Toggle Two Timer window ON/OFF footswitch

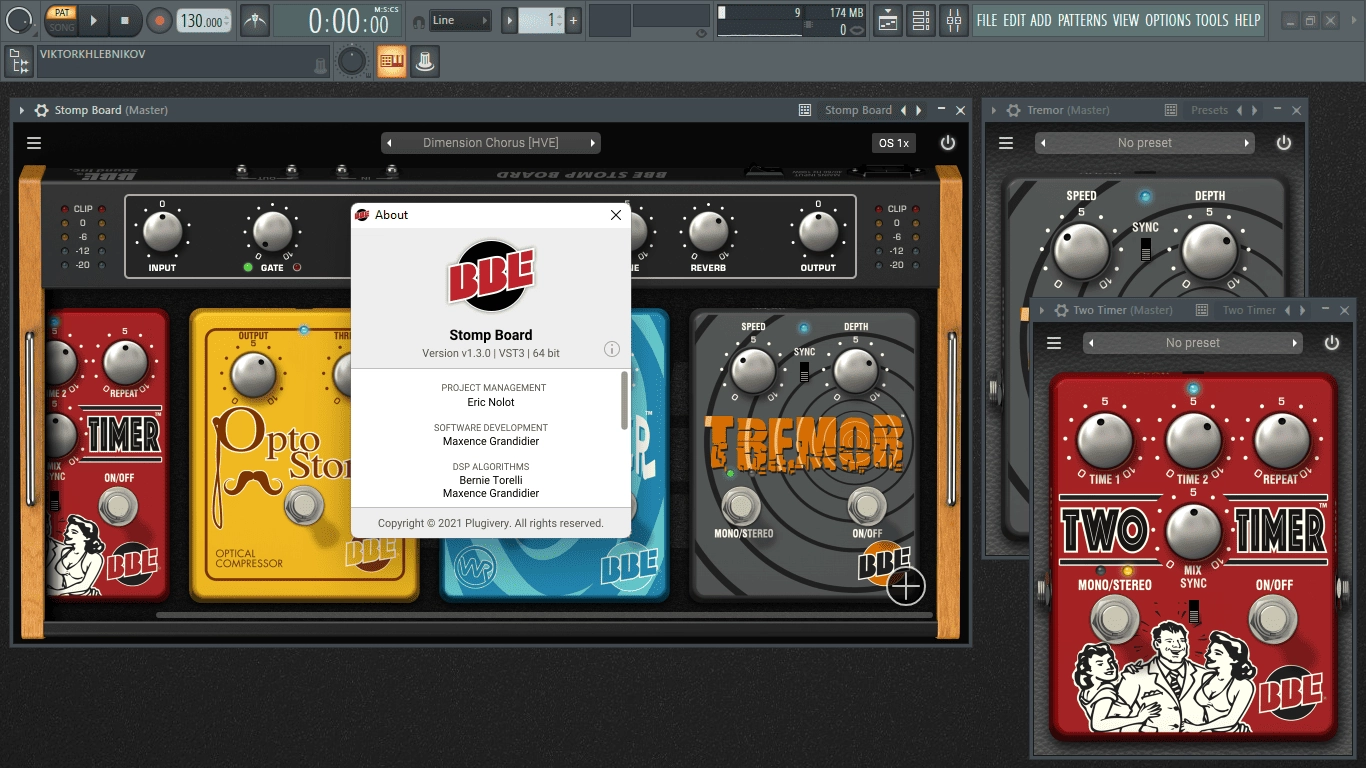(1272, 620)
